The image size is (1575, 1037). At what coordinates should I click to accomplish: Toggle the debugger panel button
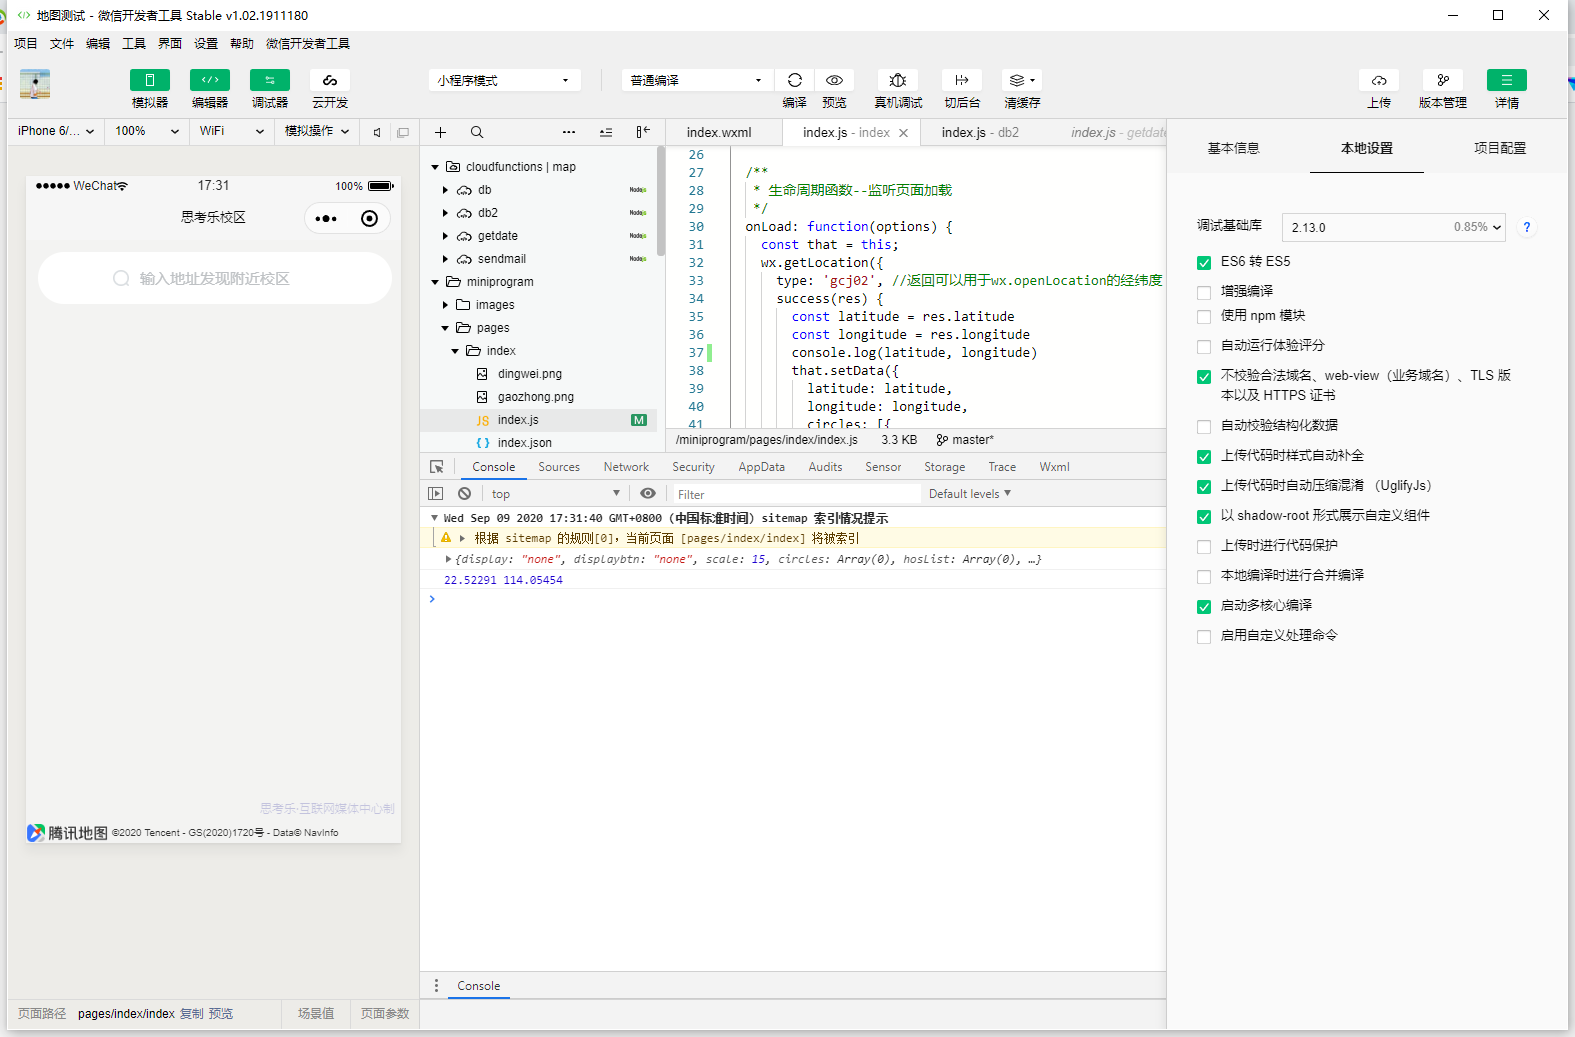click(x=270, y=80)
